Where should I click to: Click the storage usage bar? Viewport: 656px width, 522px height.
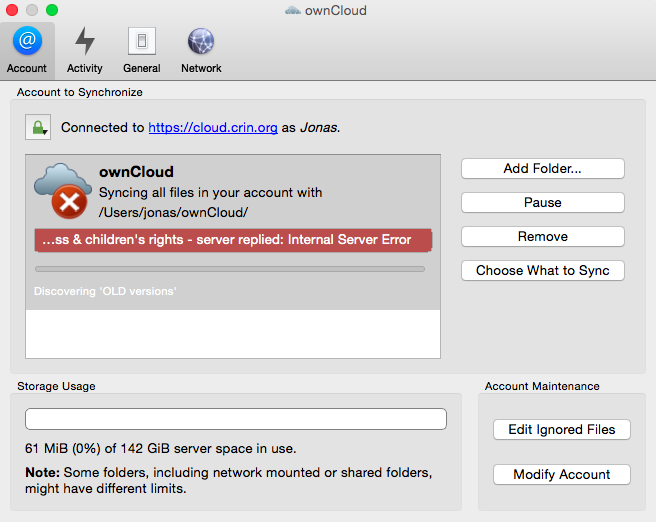(236, 419)
